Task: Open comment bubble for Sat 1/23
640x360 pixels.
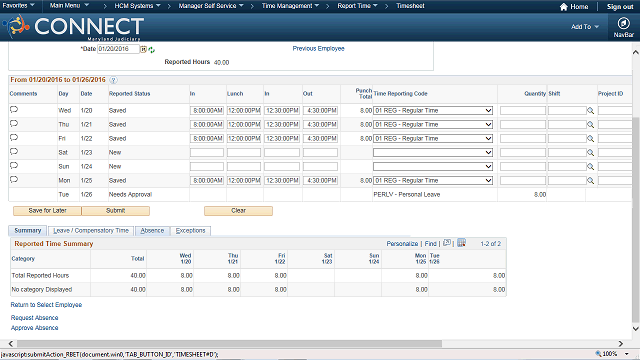Action: (14, 151)
